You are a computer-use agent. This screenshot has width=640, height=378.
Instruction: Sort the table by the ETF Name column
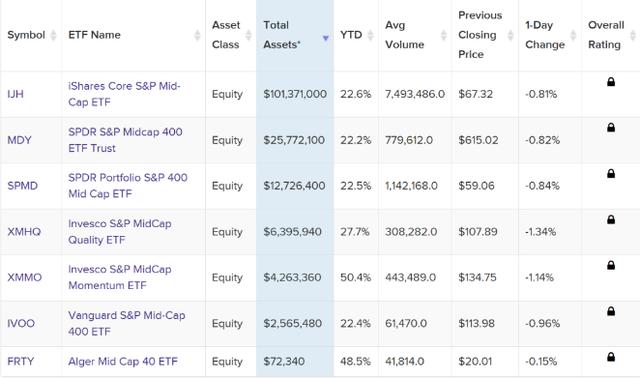(197, 35)
